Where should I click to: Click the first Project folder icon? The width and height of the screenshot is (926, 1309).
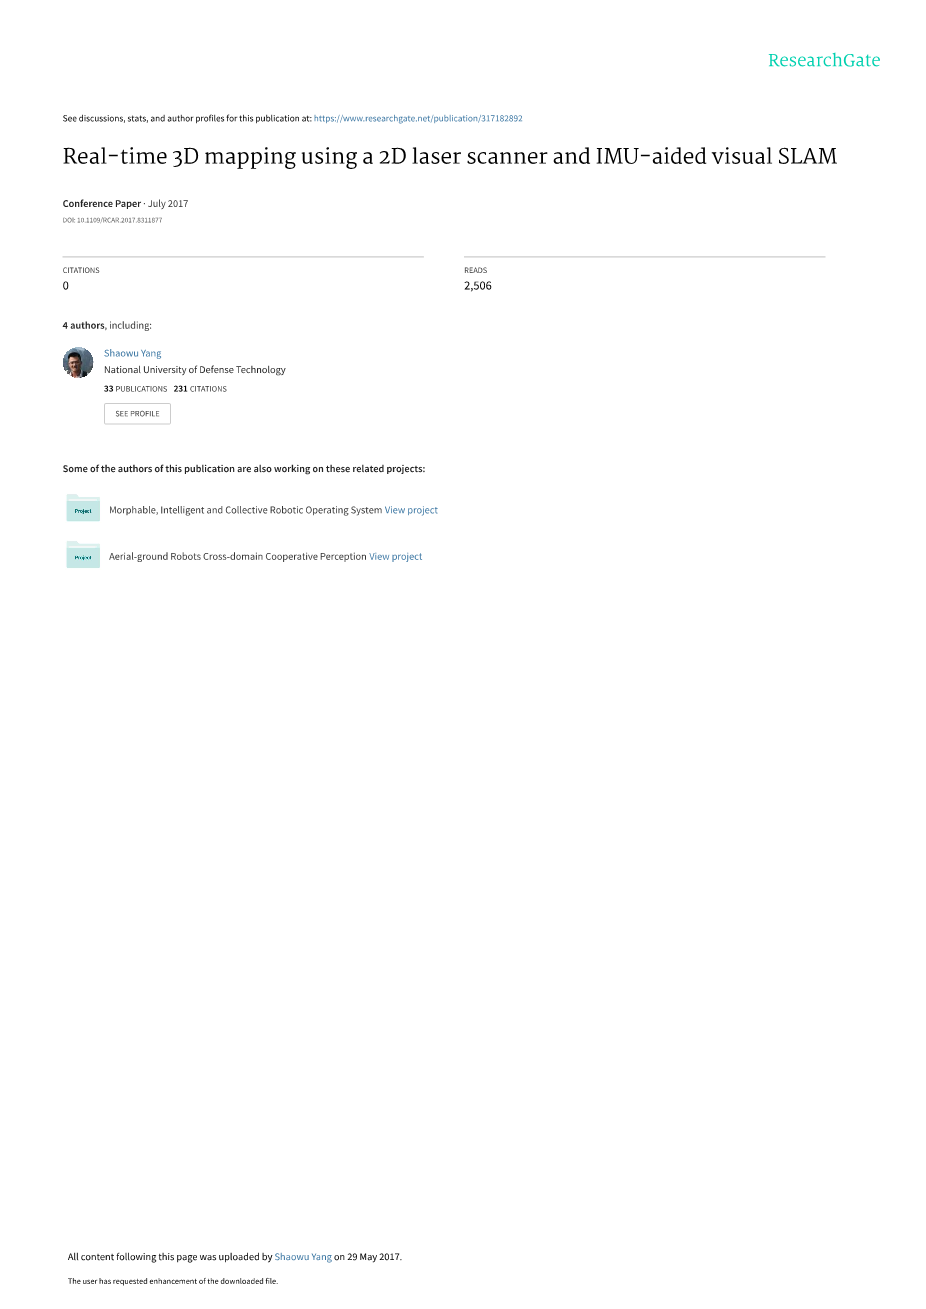pyautogui.click(x=83, y=509)
